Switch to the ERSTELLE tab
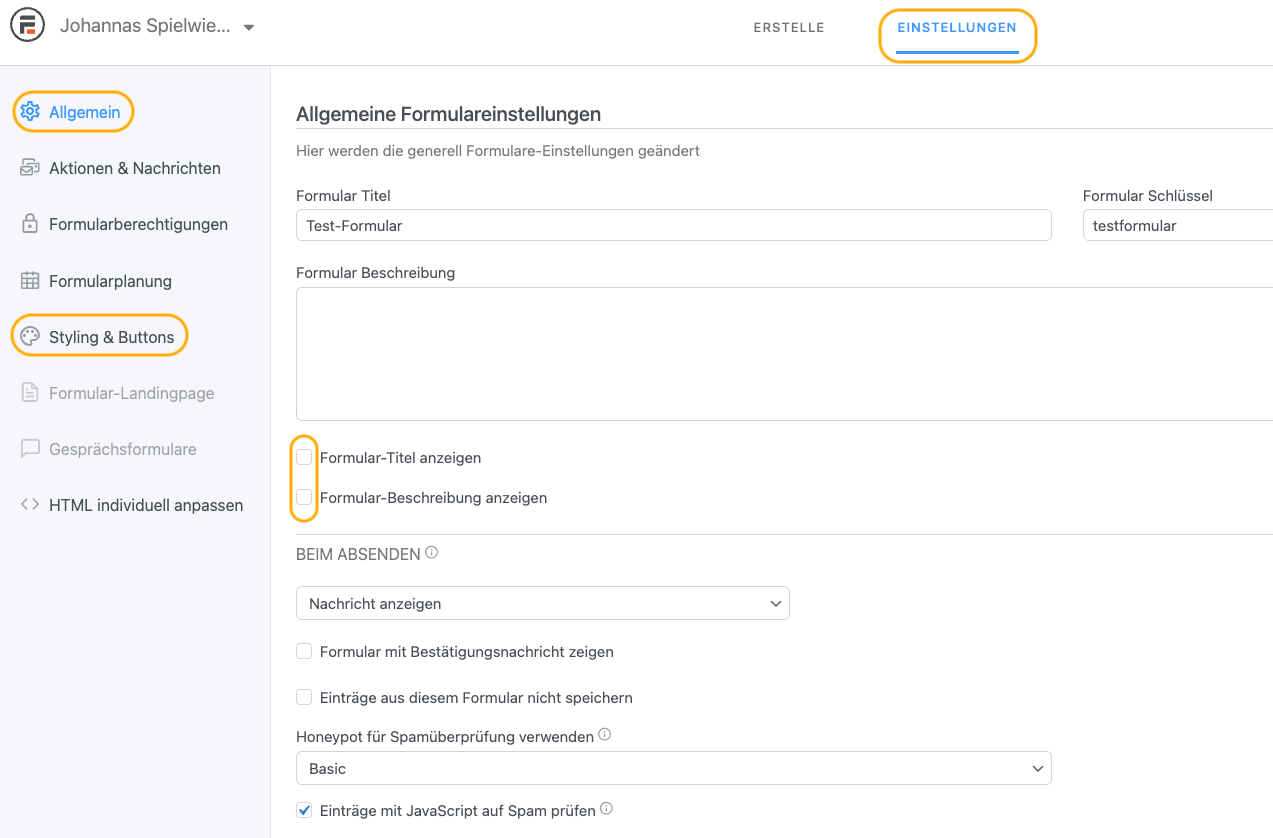Viewport: 1273px width, 838px height. (789, 28)
